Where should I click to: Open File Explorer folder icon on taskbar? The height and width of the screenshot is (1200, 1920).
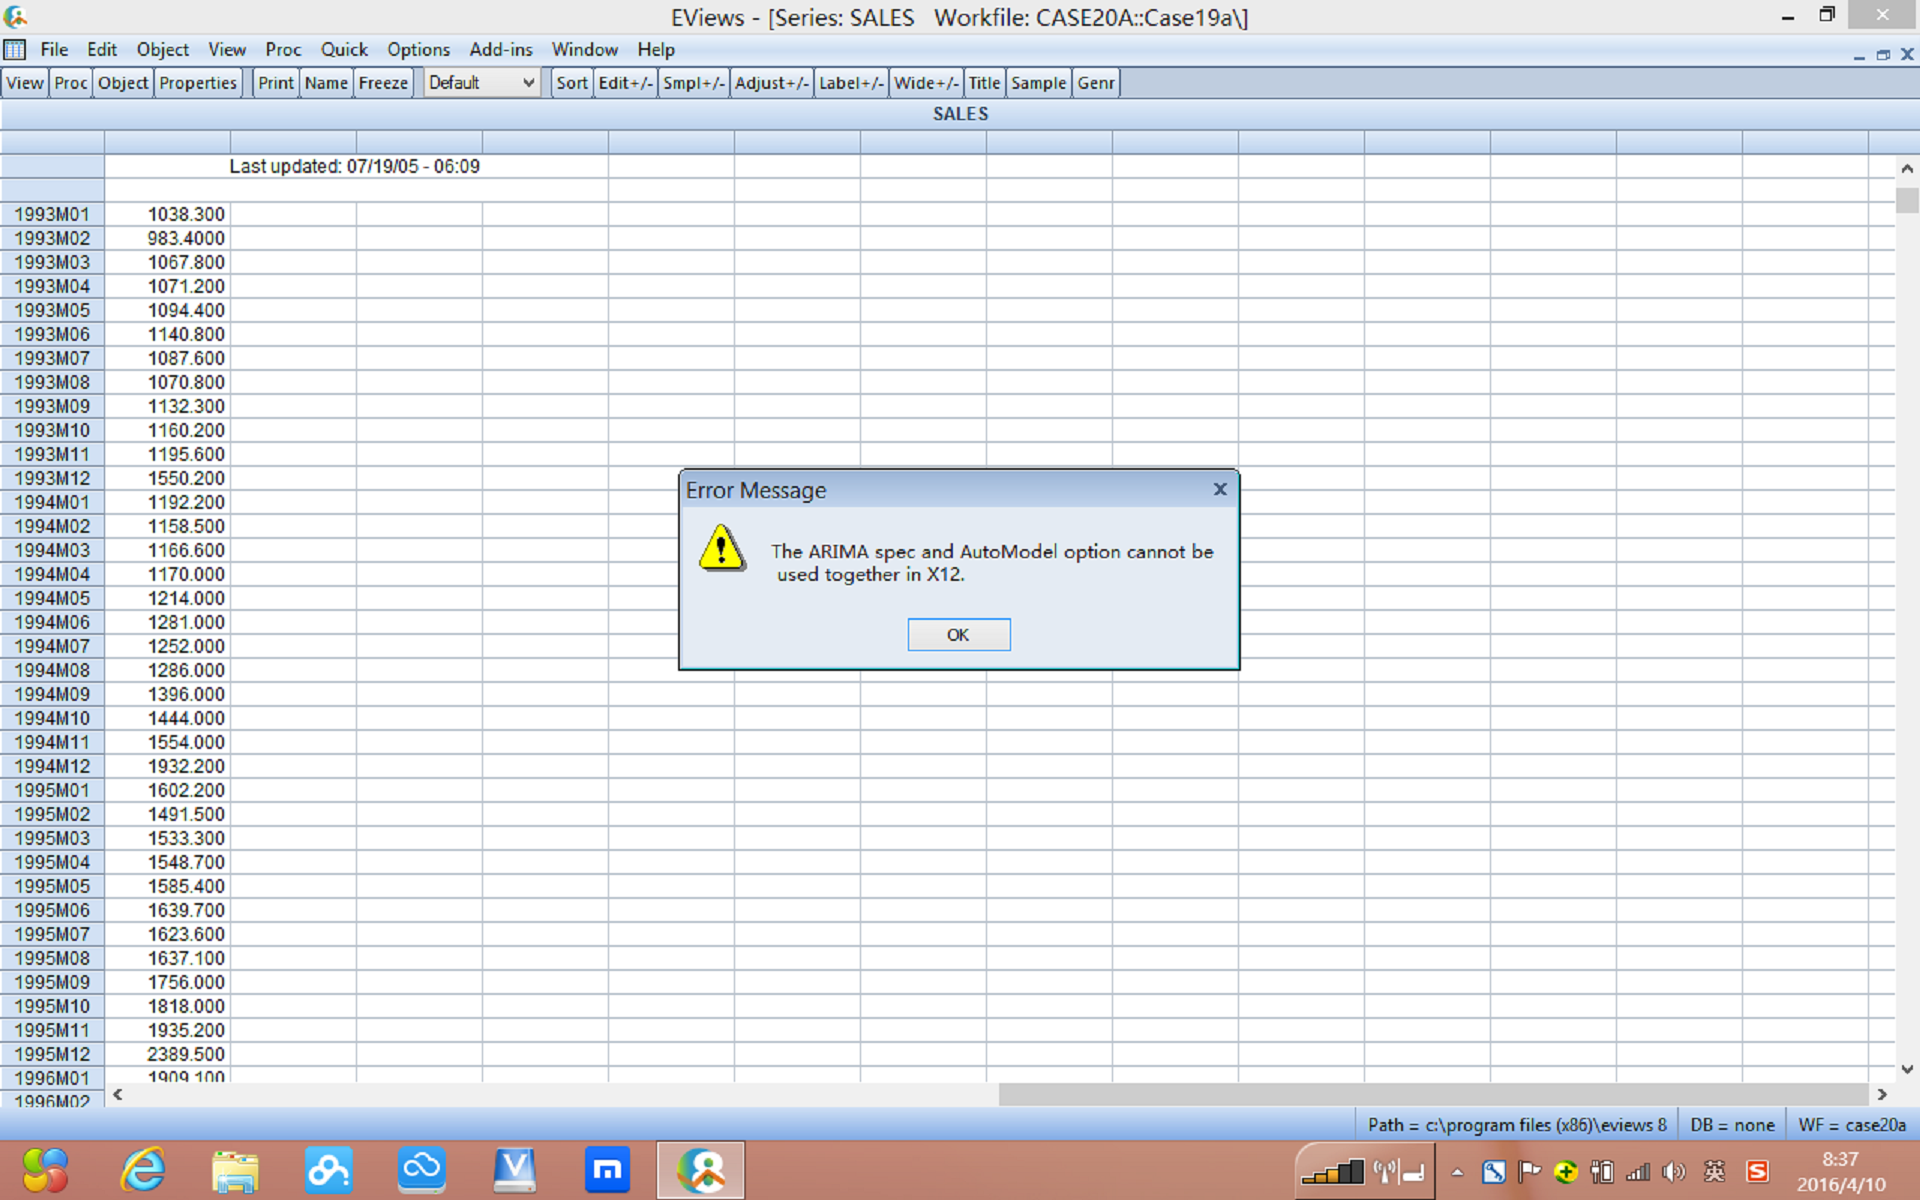pyautogui.click(x=235, y=1170)
